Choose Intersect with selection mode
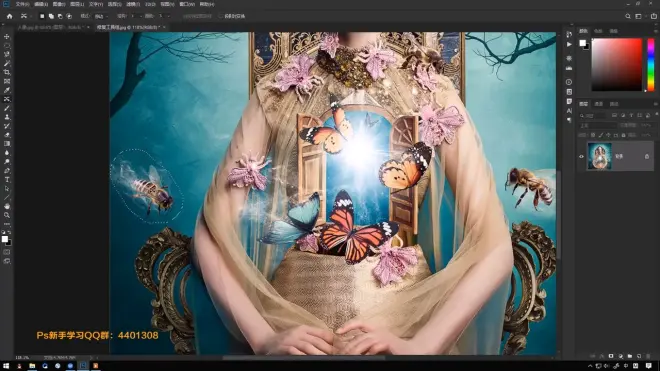 click(69, 16)
